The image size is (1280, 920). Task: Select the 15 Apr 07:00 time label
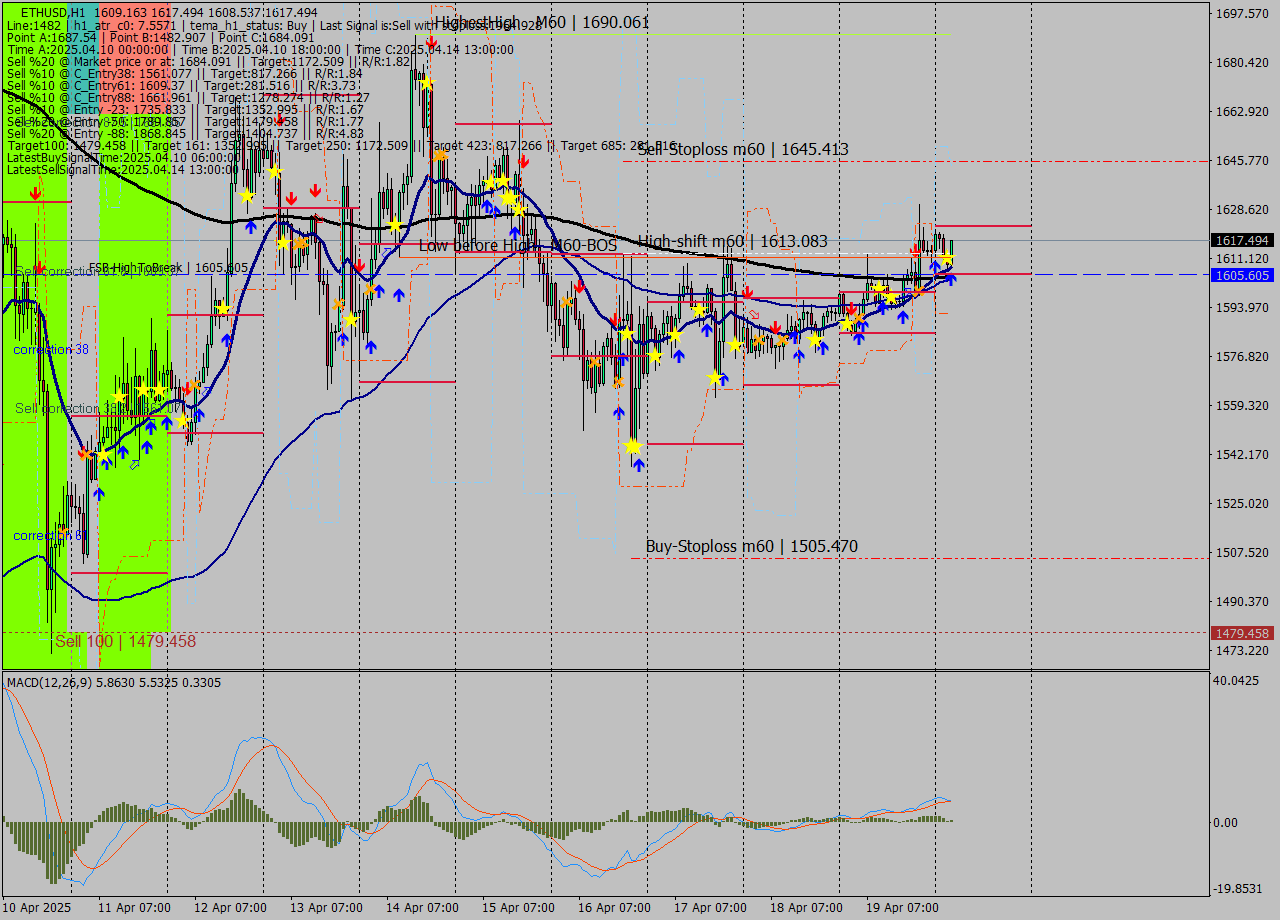518,908
